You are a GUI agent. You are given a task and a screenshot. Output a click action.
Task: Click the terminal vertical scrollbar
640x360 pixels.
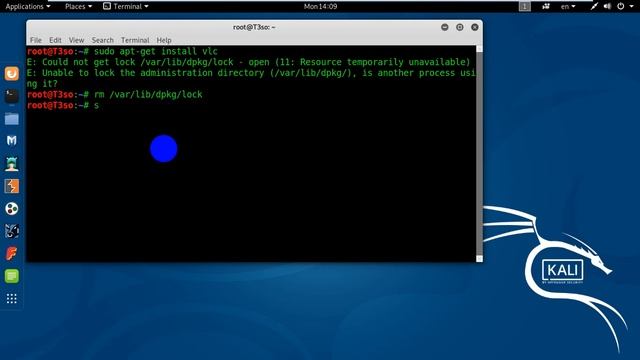click(x=479, y=153)
